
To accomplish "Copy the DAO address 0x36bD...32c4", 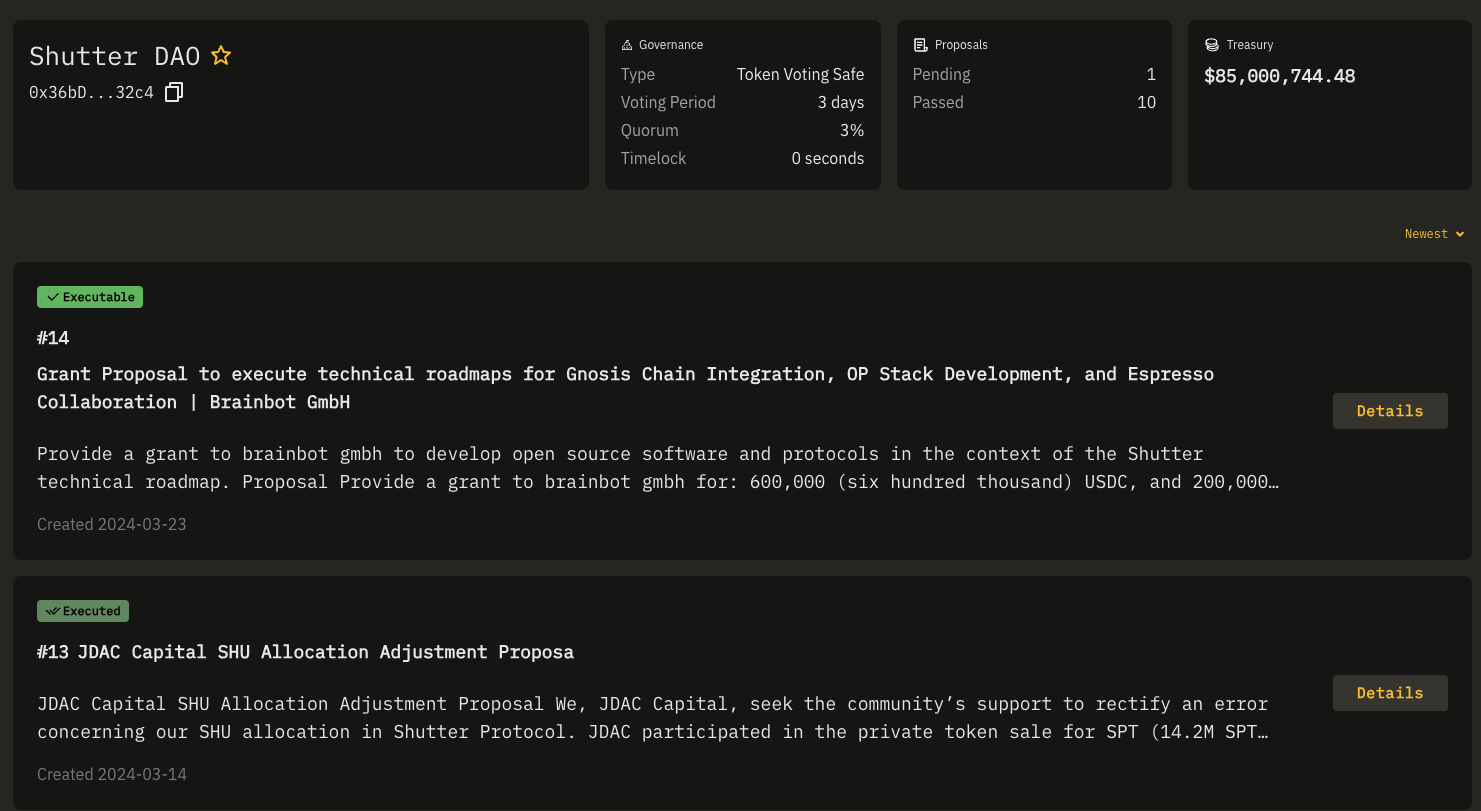I will [174, 92].
